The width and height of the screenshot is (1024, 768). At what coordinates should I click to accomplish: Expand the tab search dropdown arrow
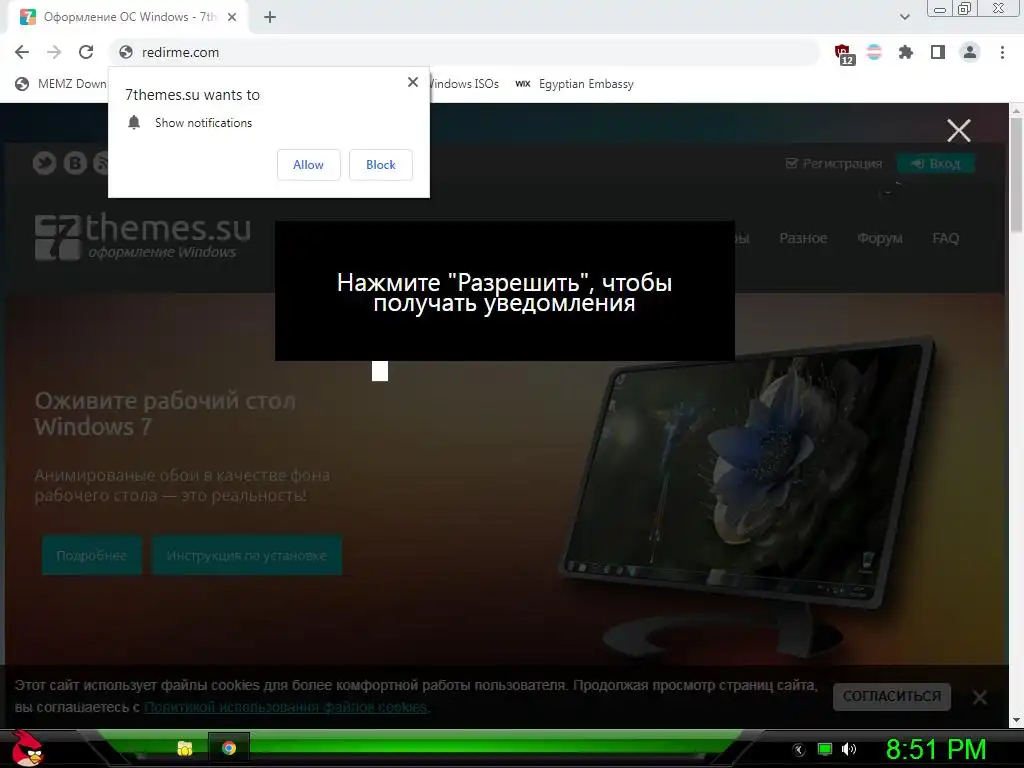(x=904, y=17)
